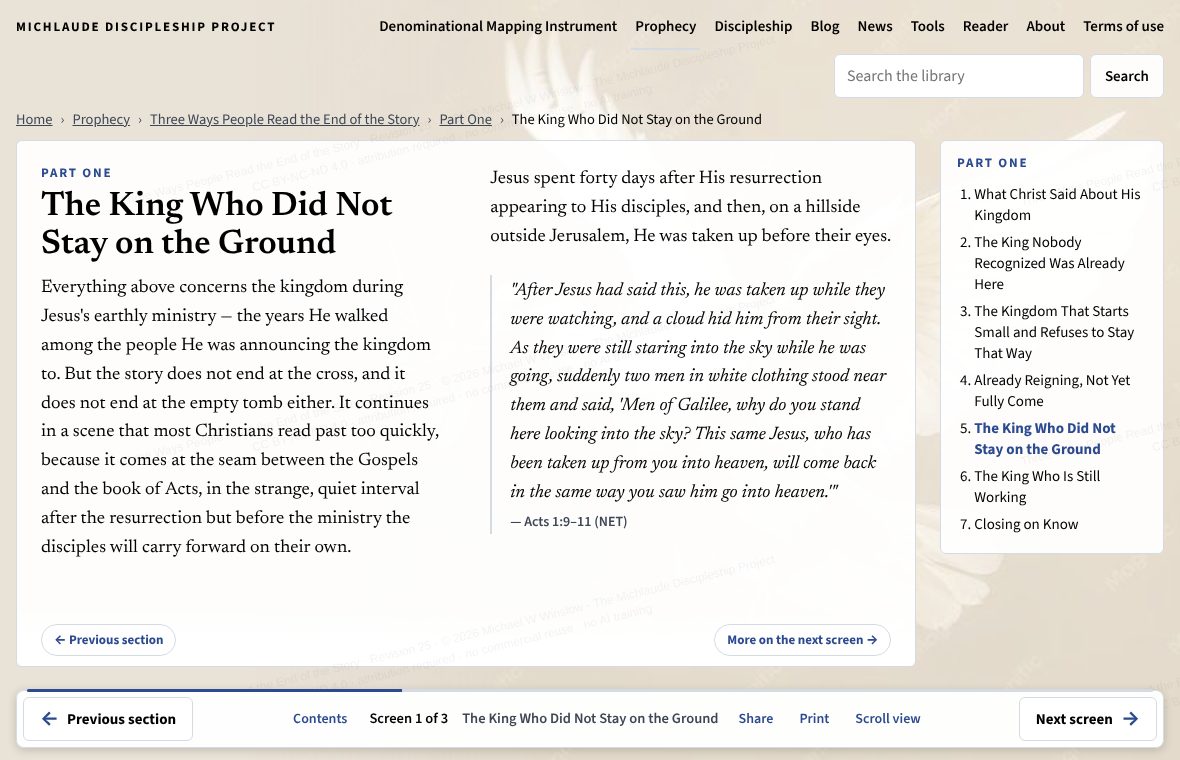
Task: Click Previous section in the bottom bar
Action: coord(108,719)
